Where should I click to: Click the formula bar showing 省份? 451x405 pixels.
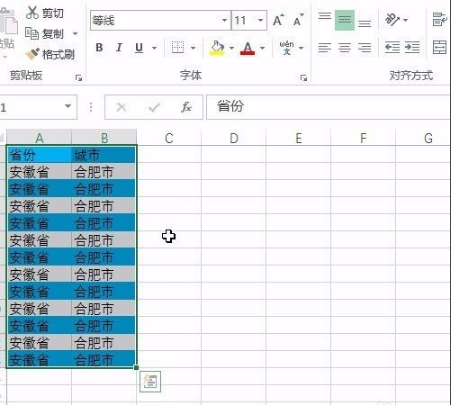point(328,107)
